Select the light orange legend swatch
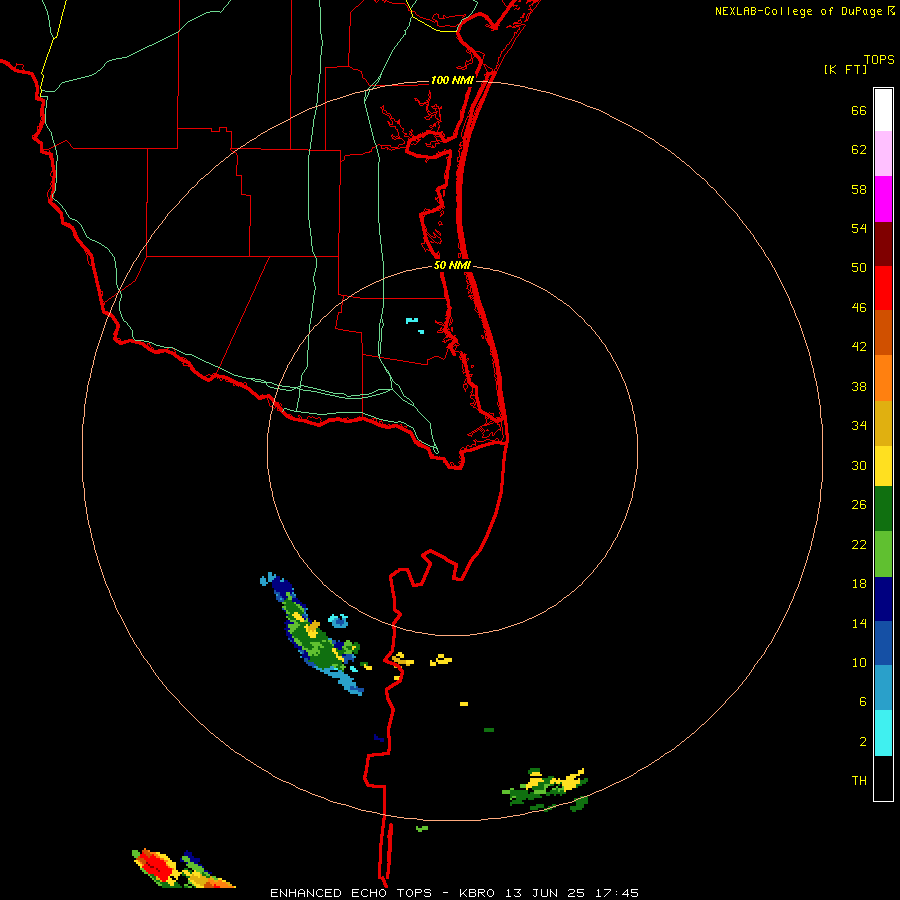 pyautogui.click(x=883, y=378)
